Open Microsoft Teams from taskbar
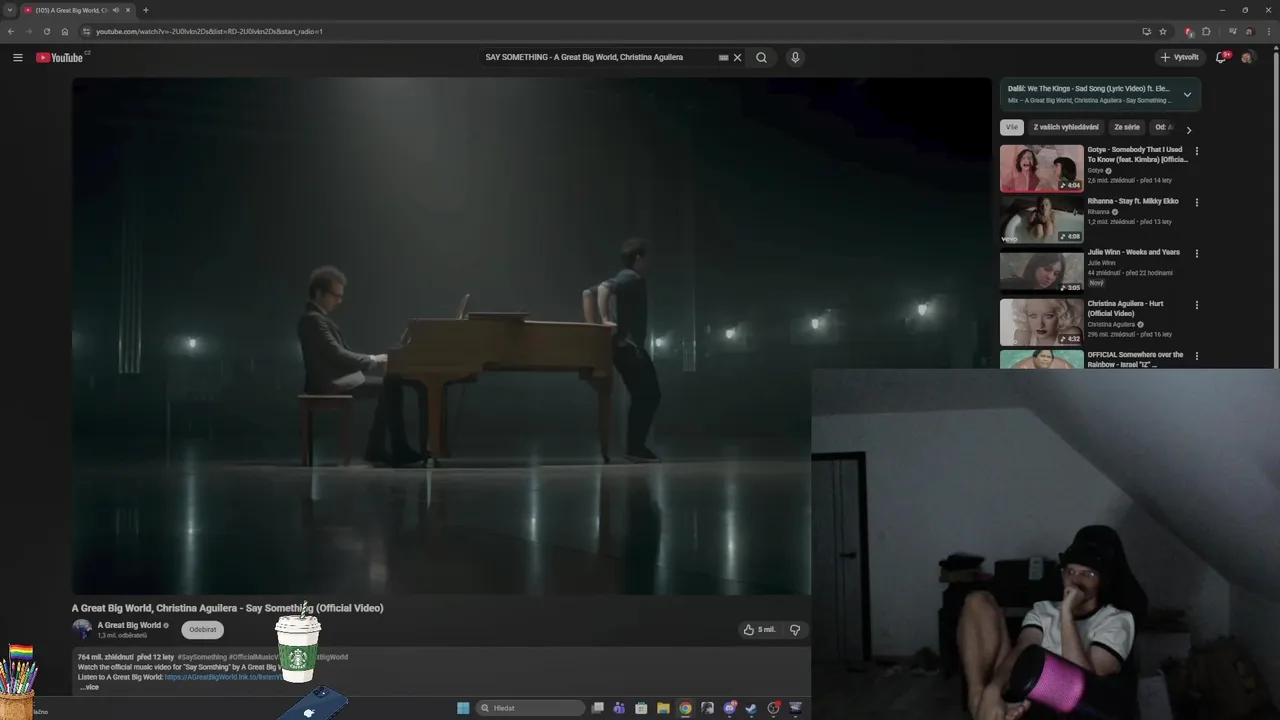1280x720 pixels. tap(619, 708)
